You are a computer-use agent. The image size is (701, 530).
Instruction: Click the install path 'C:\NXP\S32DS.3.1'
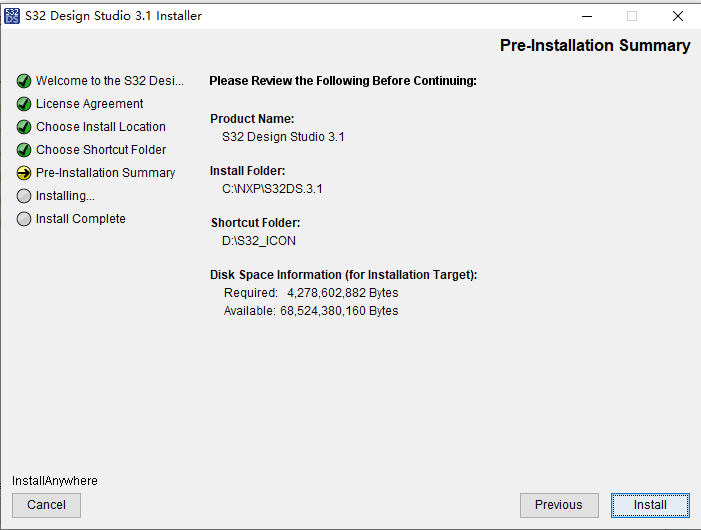coord(272,189)
